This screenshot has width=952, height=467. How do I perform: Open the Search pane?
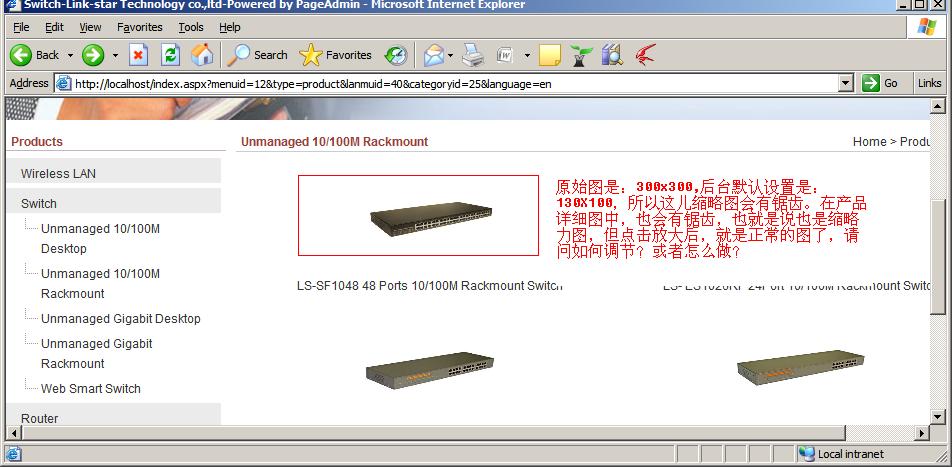(257, 55)
